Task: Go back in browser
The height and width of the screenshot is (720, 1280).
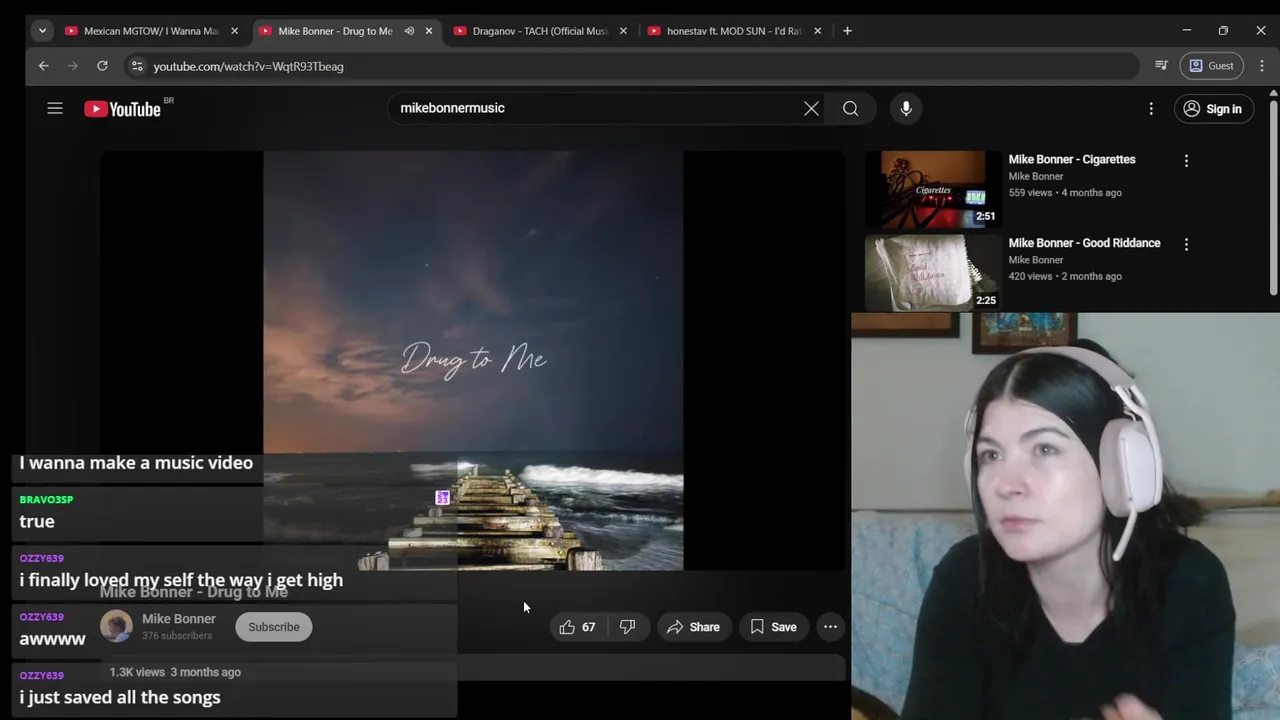Action: pos(44,66)
